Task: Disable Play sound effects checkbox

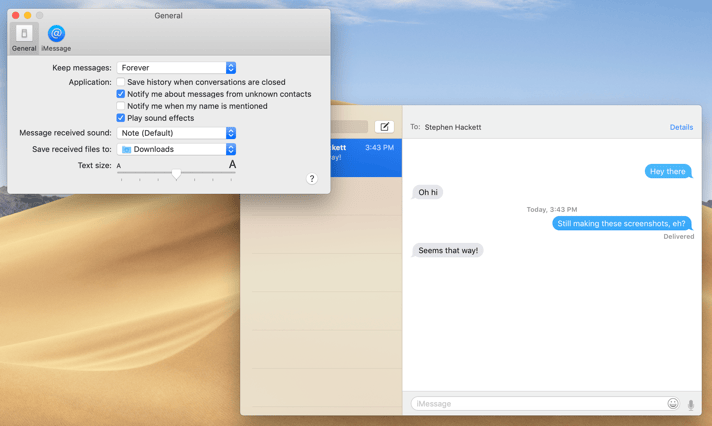Action: (120, 118)
